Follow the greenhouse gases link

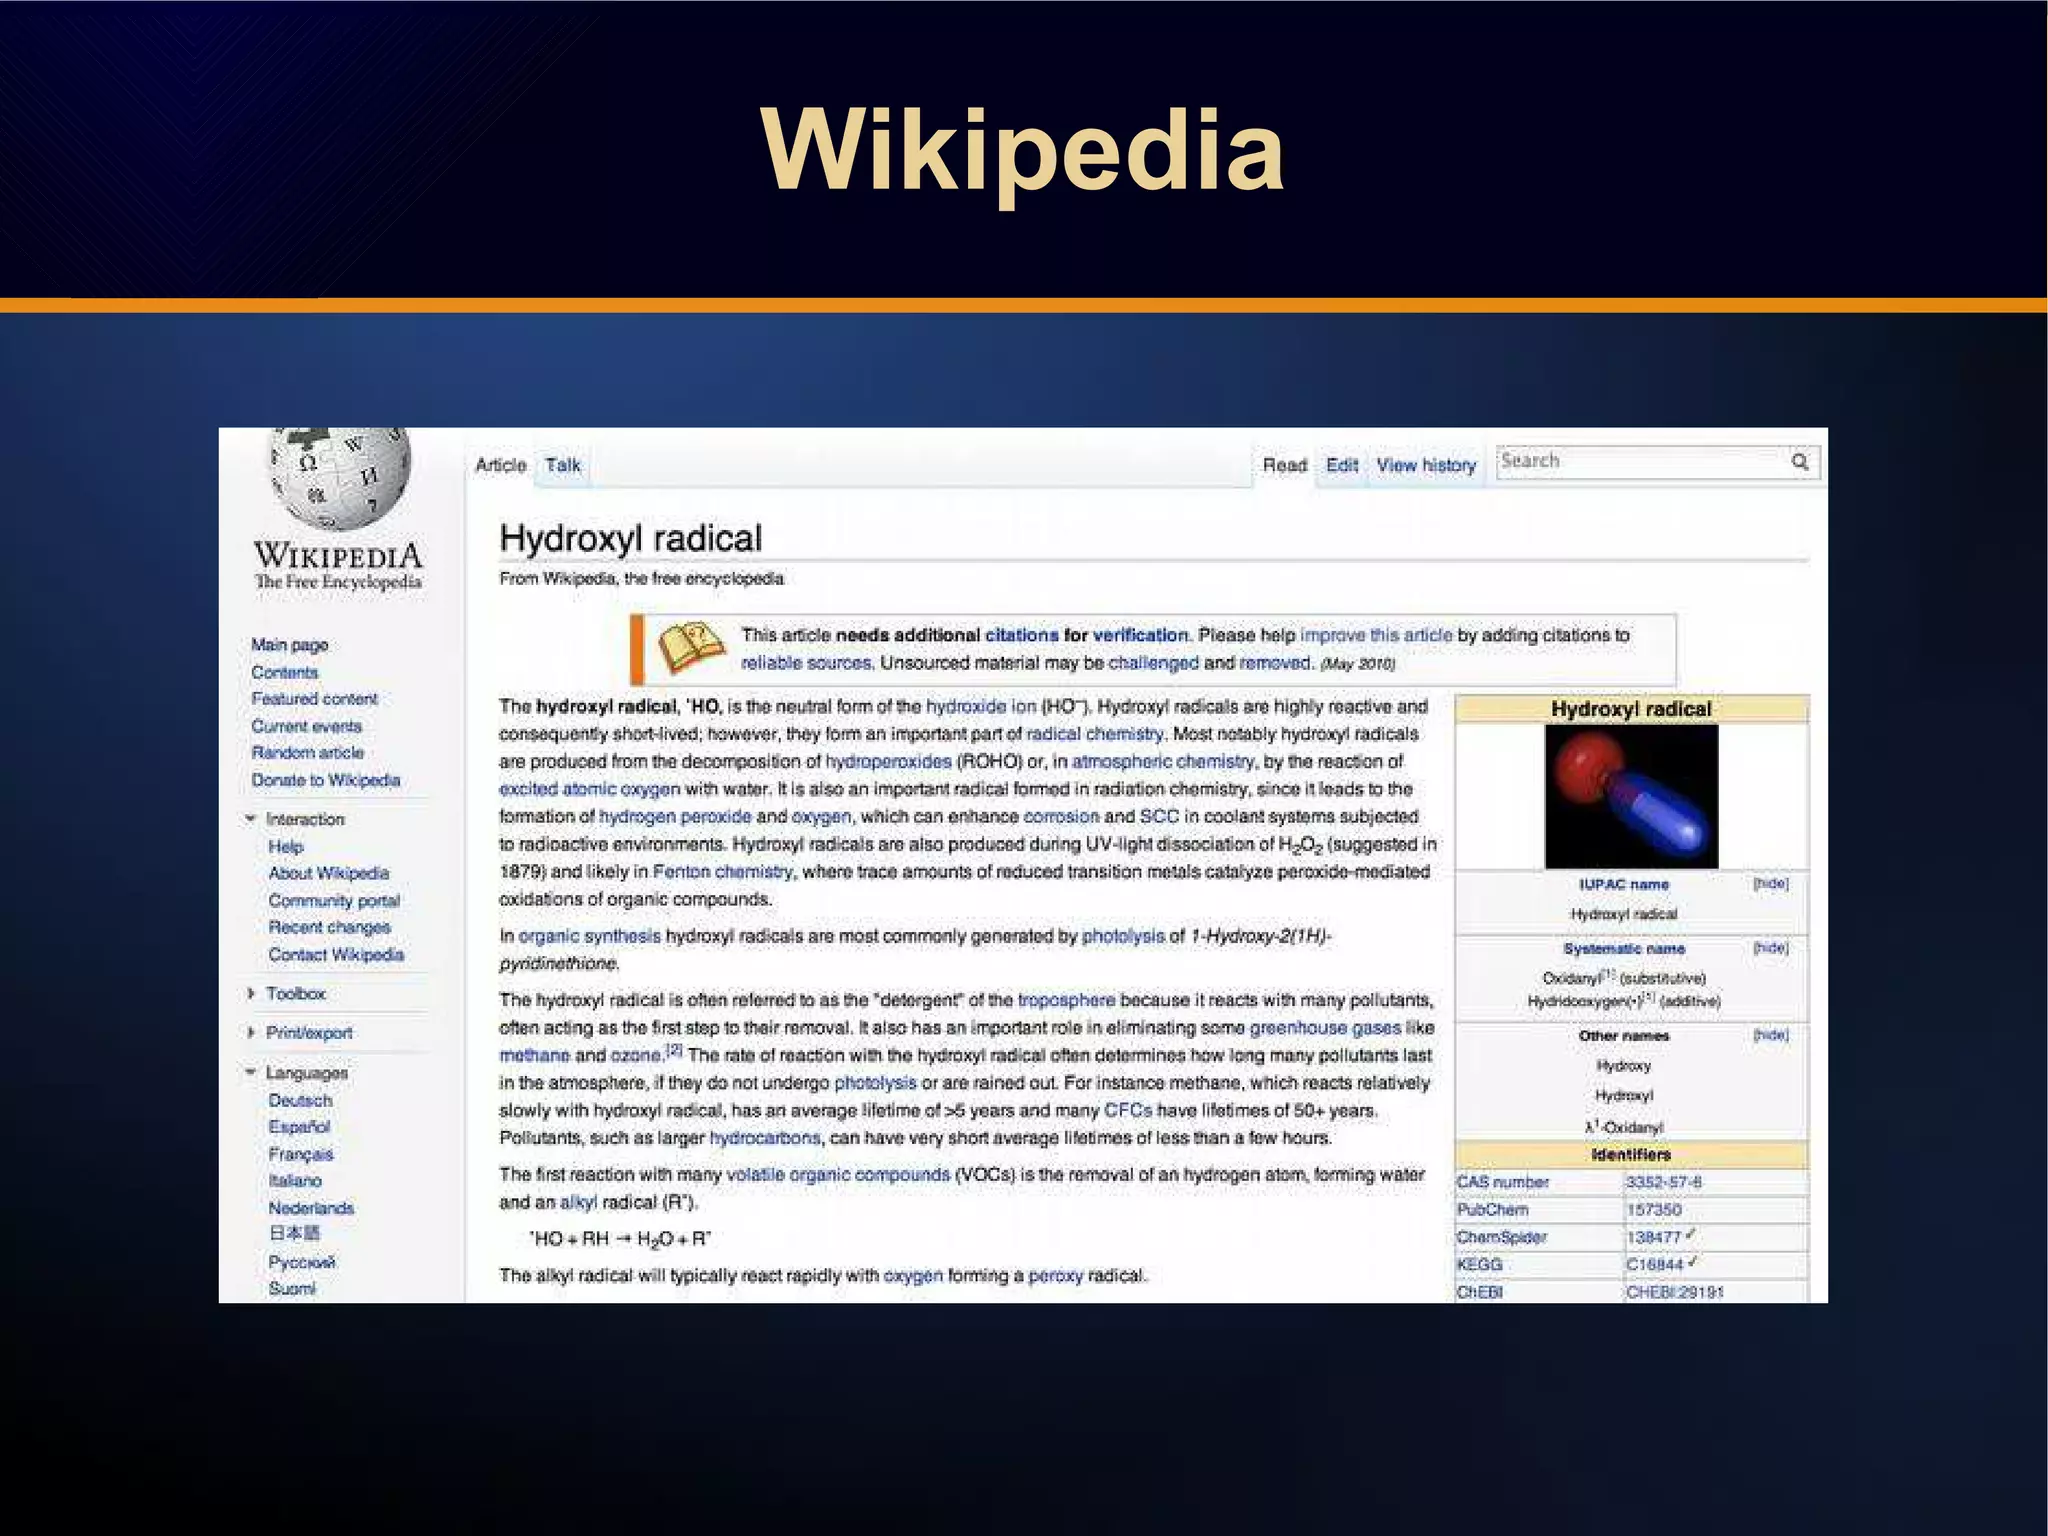1325,1028
